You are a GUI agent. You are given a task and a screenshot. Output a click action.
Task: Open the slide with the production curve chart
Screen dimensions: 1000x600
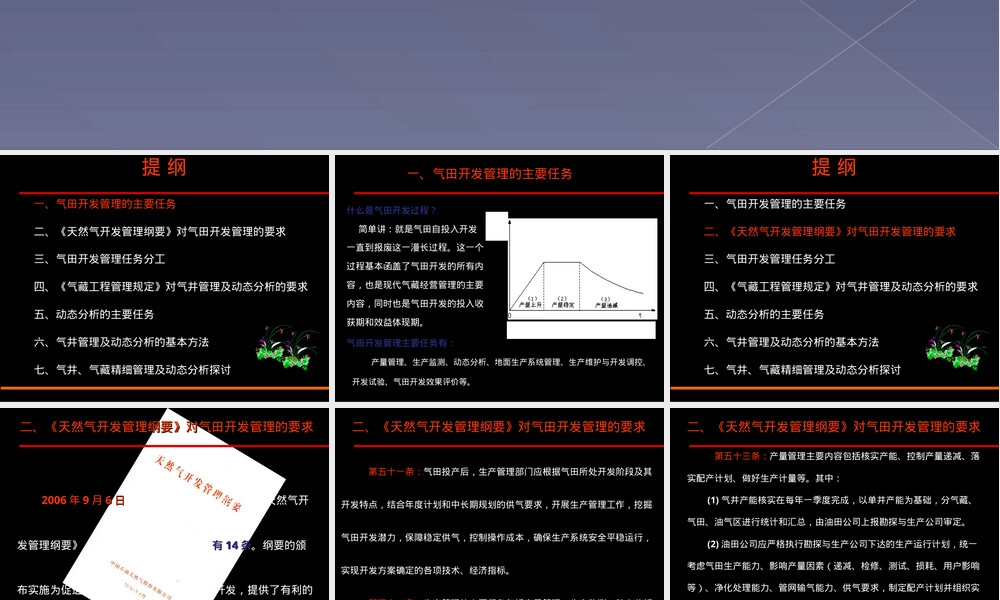pyautogui.click(x=499, y=278)
